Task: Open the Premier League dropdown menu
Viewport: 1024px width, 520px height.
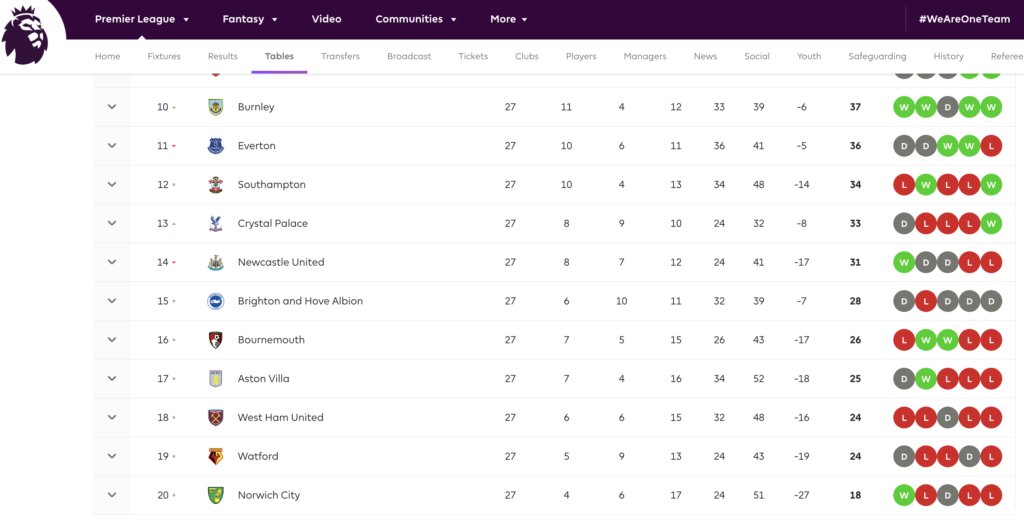Action: coord(142,20)
